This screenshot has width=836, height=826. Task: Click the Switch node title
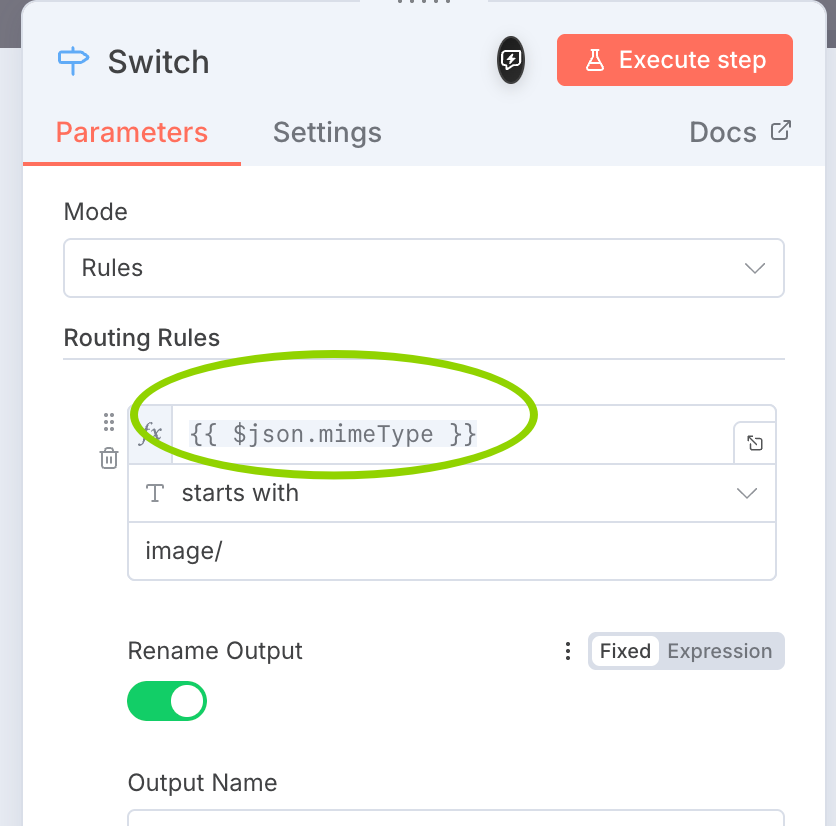pos(158,62)
